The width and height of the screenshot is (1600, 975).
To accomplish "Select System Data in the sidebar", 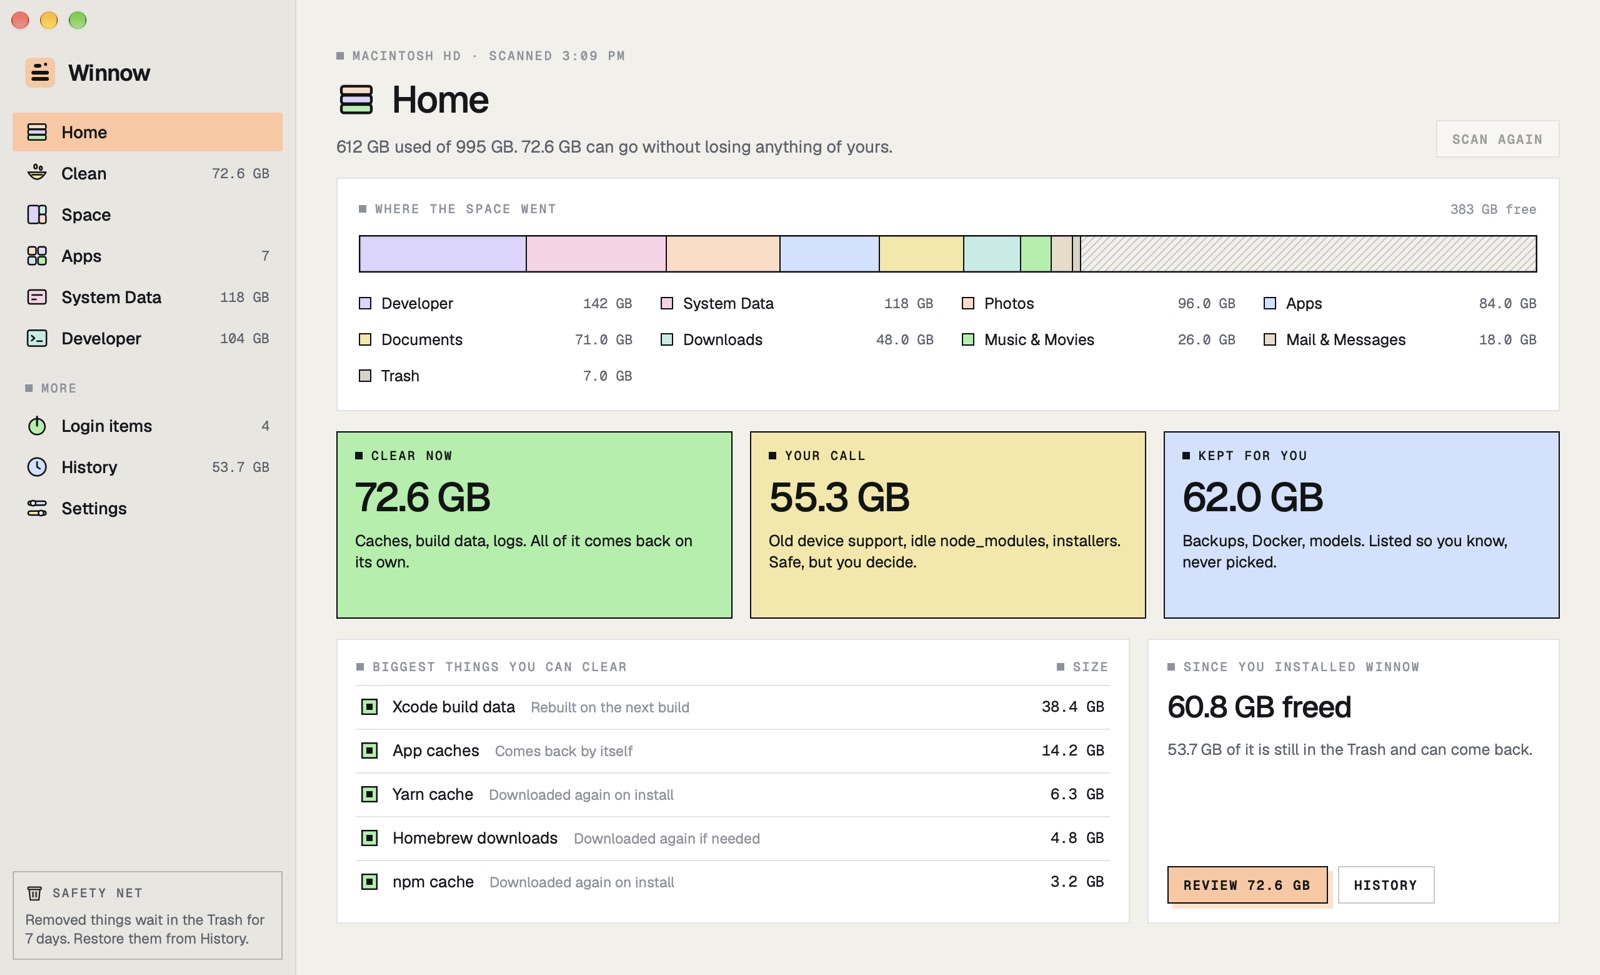I will click(x=148, y=297).
